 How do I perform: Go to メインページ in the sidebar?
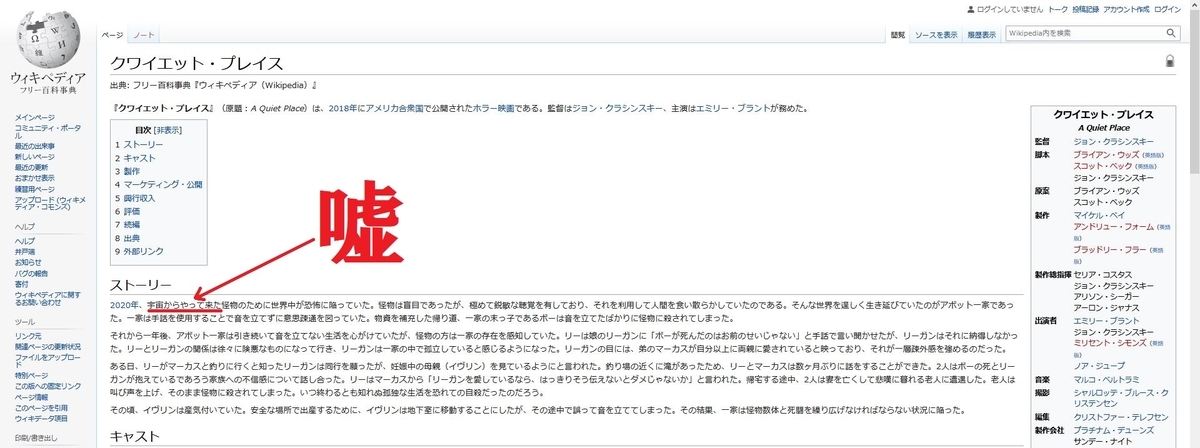34,118
